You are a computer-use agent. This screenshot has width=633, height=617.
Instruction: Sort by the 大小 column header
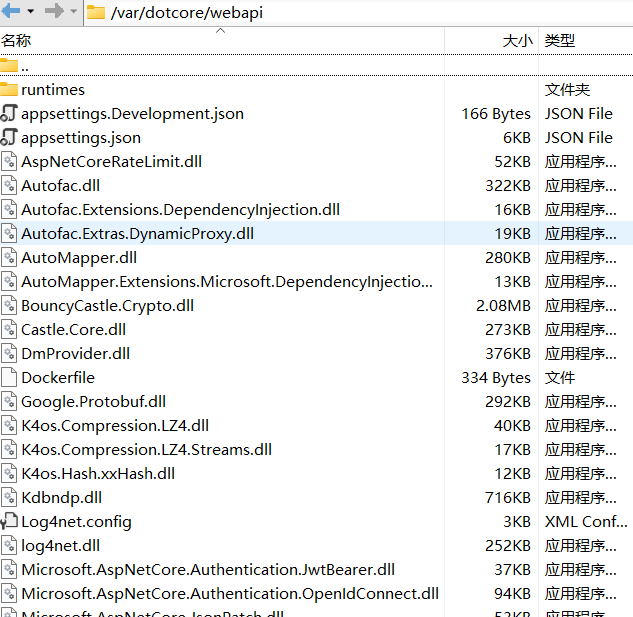pos(518,40)
